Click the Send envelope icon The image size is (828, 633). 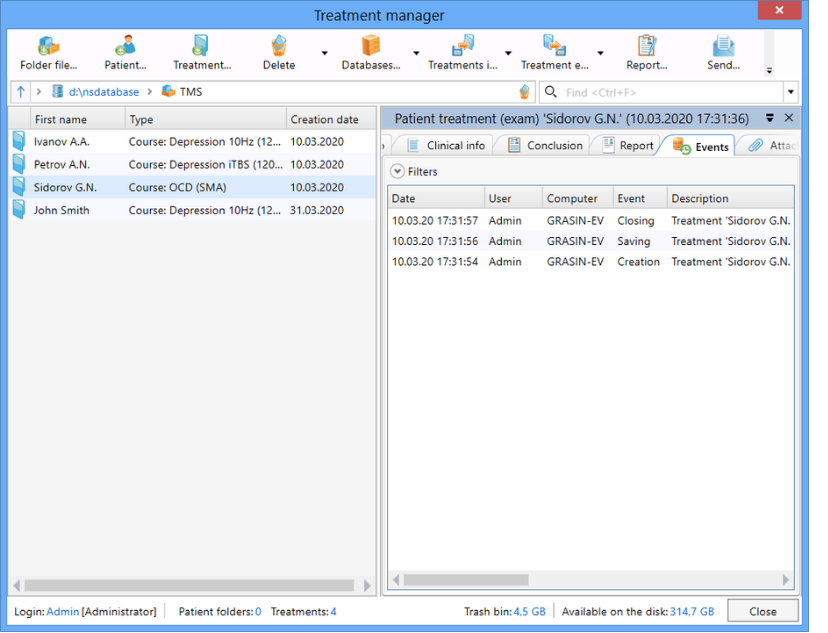(x=722, y=46)
